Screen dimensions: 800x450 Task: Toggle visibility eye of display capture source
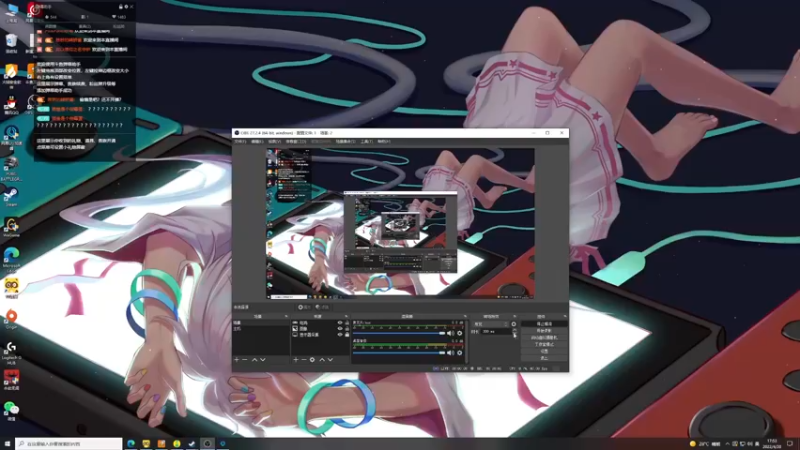[340, 335]
